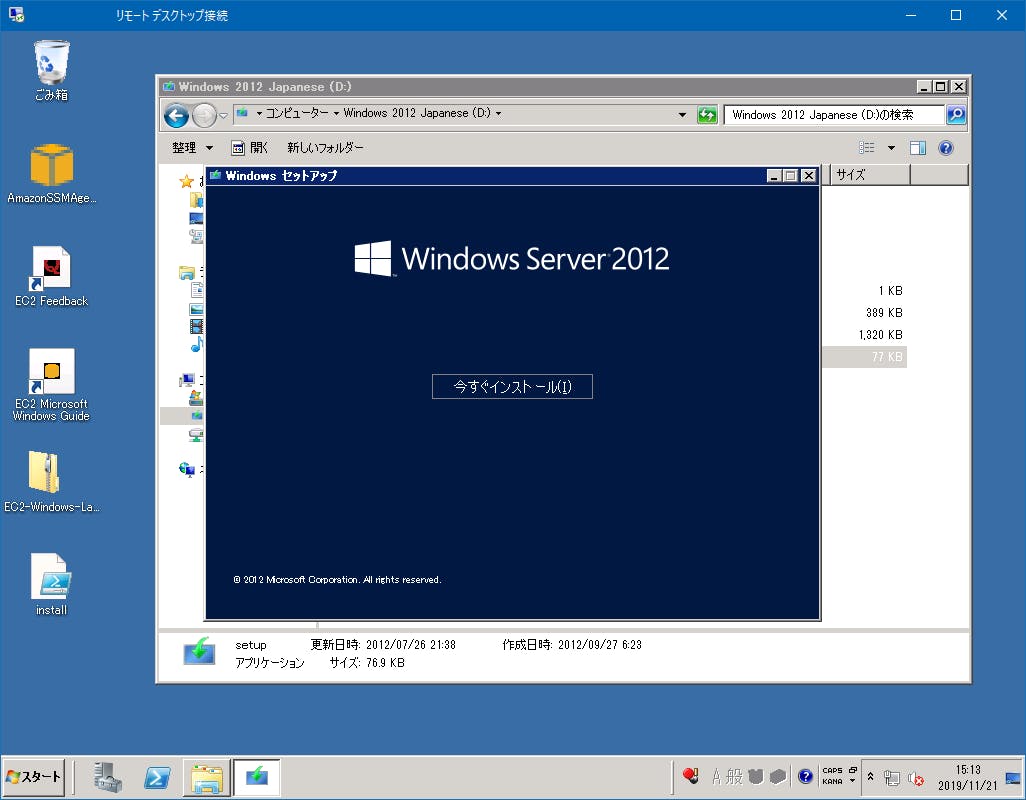
Task: Switch to Explorer folder taskbar button
Action: (x=207, y=777)
